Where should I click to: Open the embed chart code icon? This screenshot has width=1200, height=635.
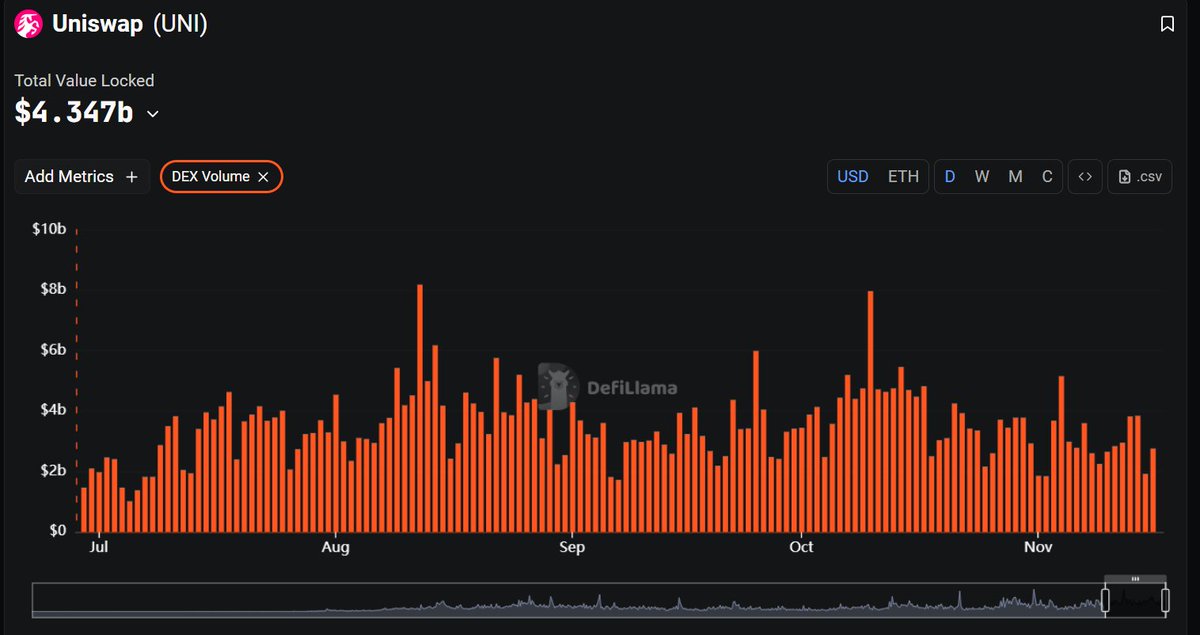pos(1085,177)
